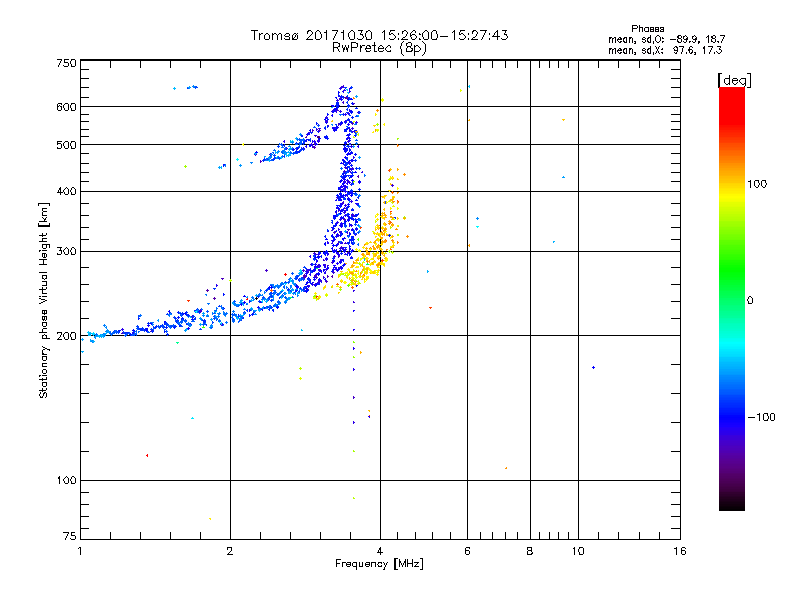Click the y-axis label '500'

[66, 145]
